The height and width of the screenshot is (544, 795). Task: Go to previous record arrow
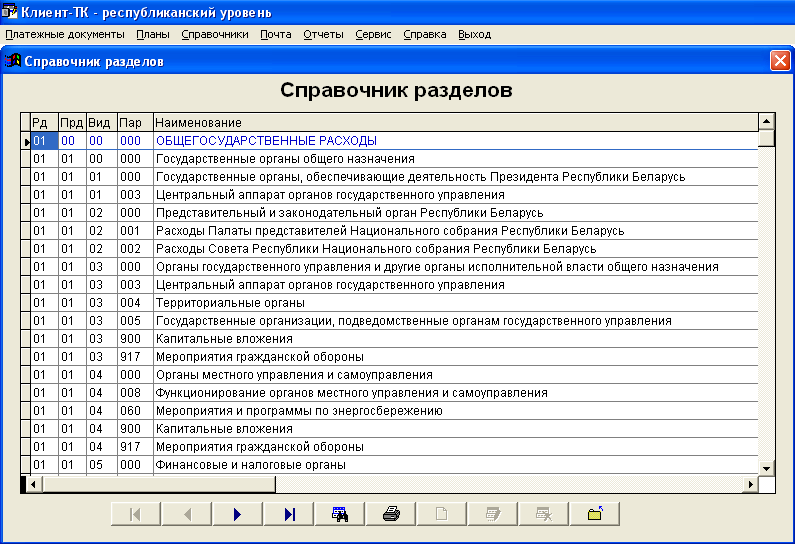click(187, 514)
